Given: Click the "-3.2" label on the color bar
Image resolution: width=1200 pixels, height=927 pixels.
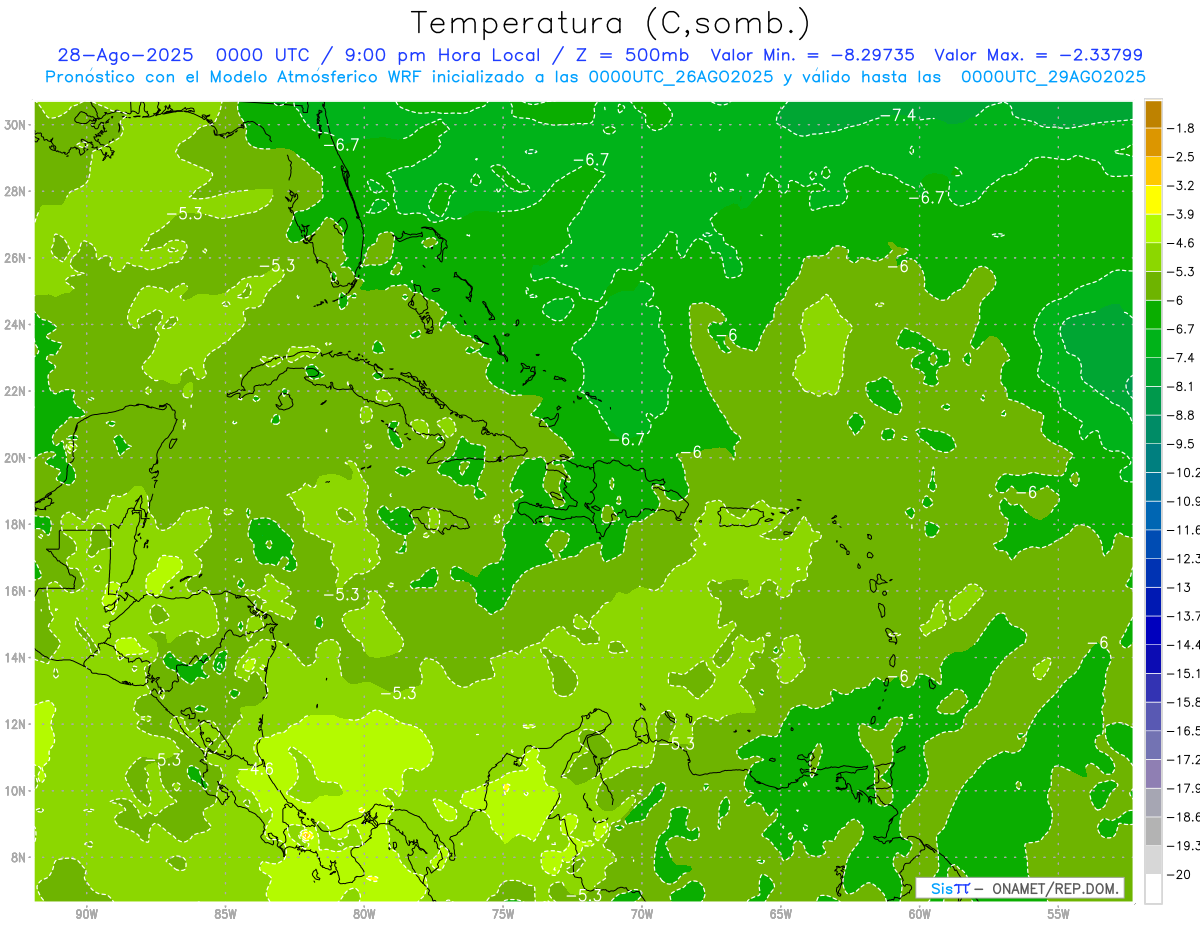Looking at the screenshot, I should coord(1181,186).
